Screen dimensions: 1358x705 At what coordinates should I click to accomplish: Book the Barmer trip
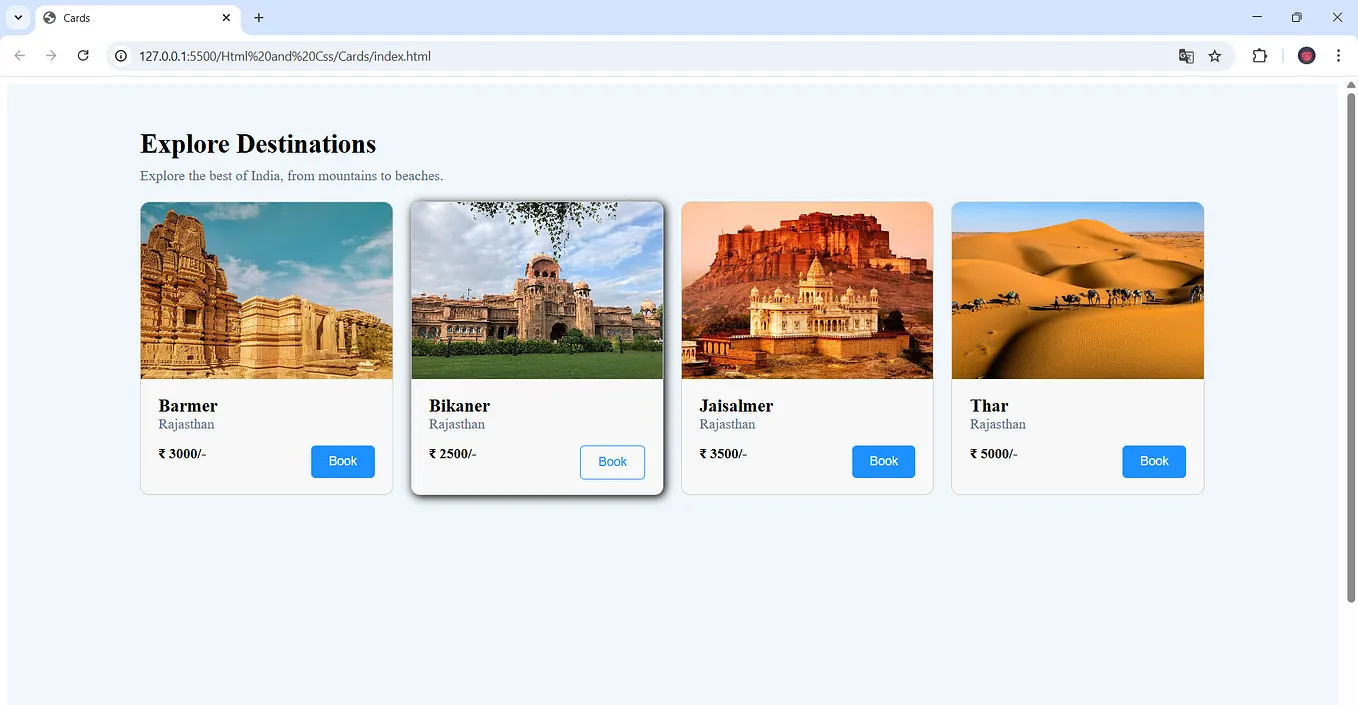tap(343, 461)
